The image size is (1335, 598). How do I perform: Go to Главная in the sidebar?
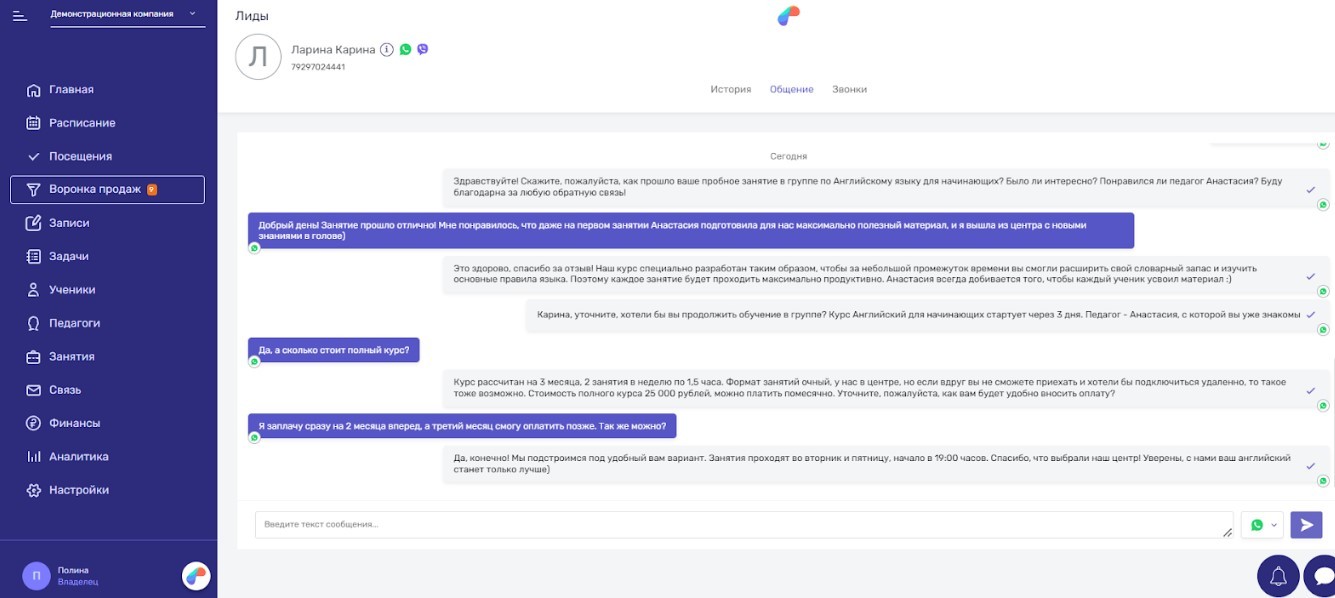(71, 90)
